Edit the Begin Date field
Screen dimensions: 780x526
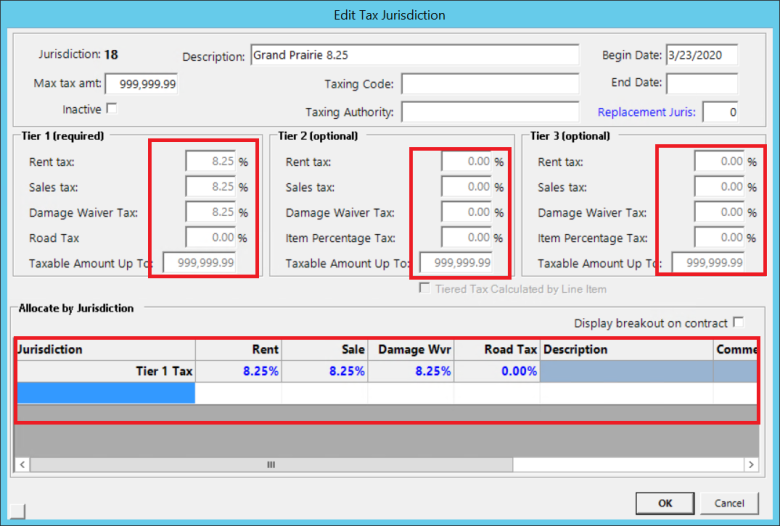[x=701, y=55]
